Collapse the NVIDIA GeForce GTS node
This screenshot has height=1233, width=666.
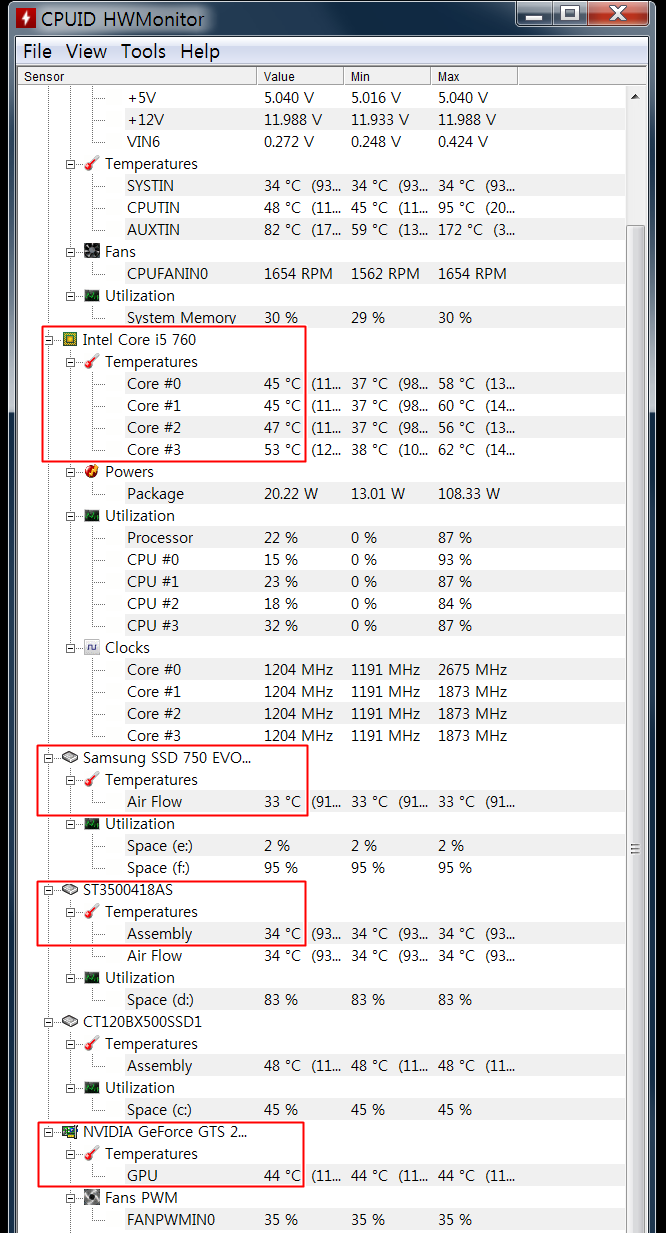49,1132
